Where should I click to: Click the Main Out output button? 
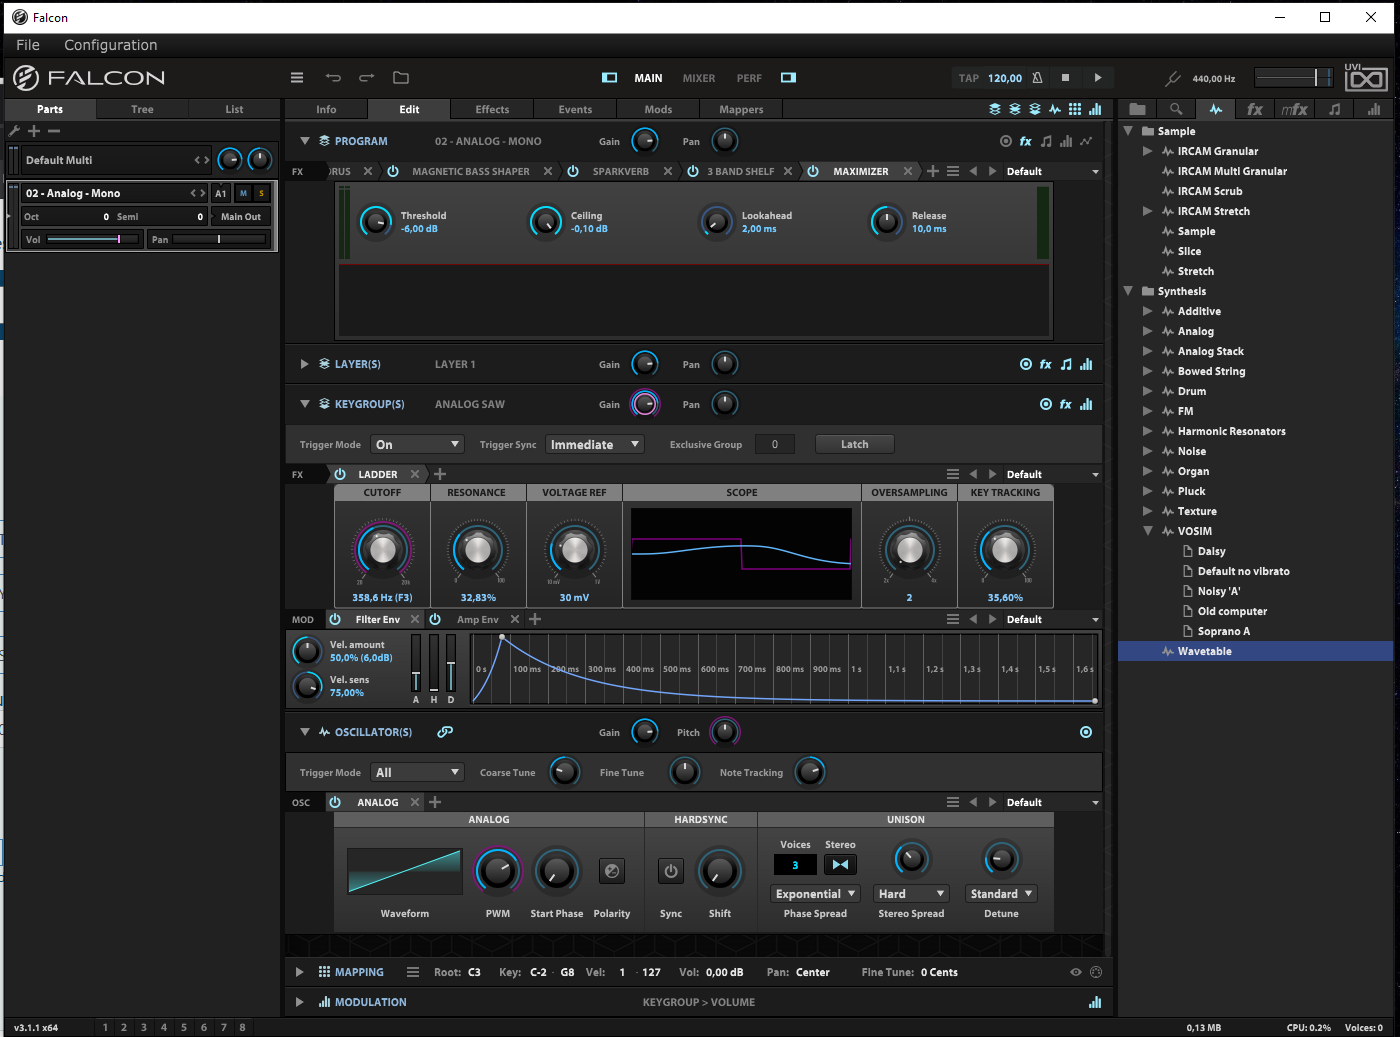click(x=241, y=216)
